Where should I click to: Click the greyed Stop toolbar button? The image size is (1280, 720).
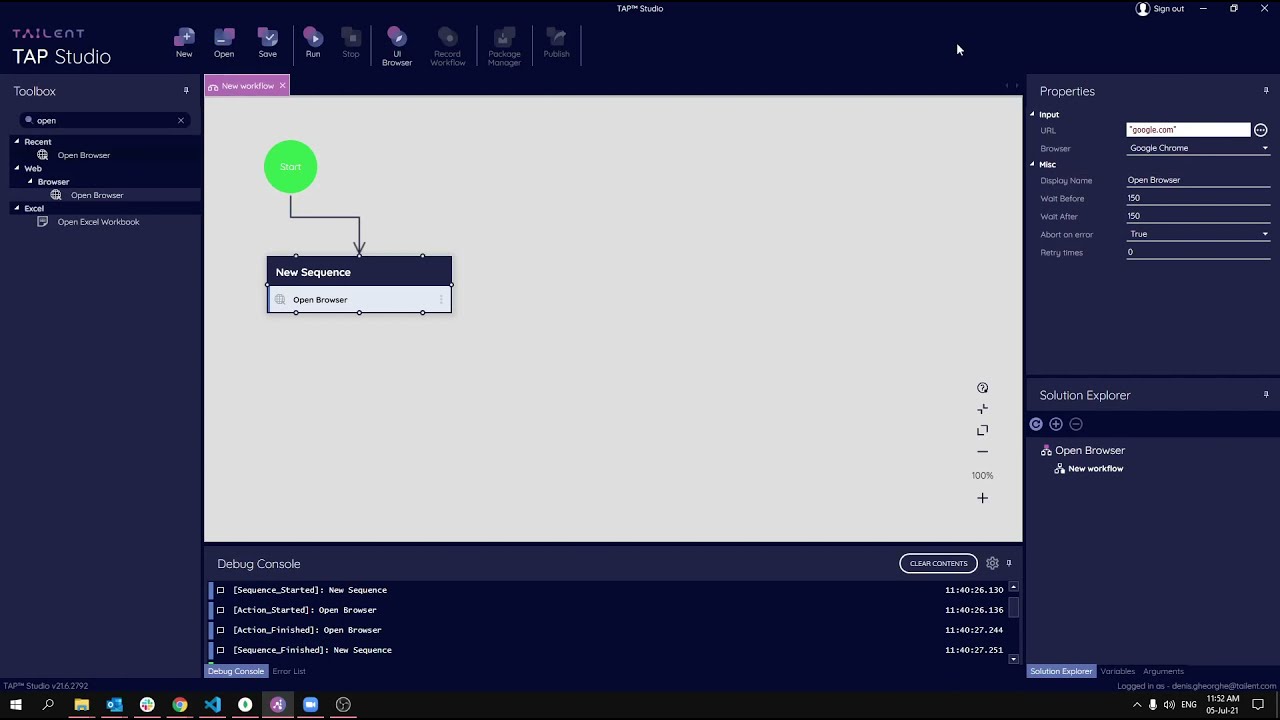point(351,44)
